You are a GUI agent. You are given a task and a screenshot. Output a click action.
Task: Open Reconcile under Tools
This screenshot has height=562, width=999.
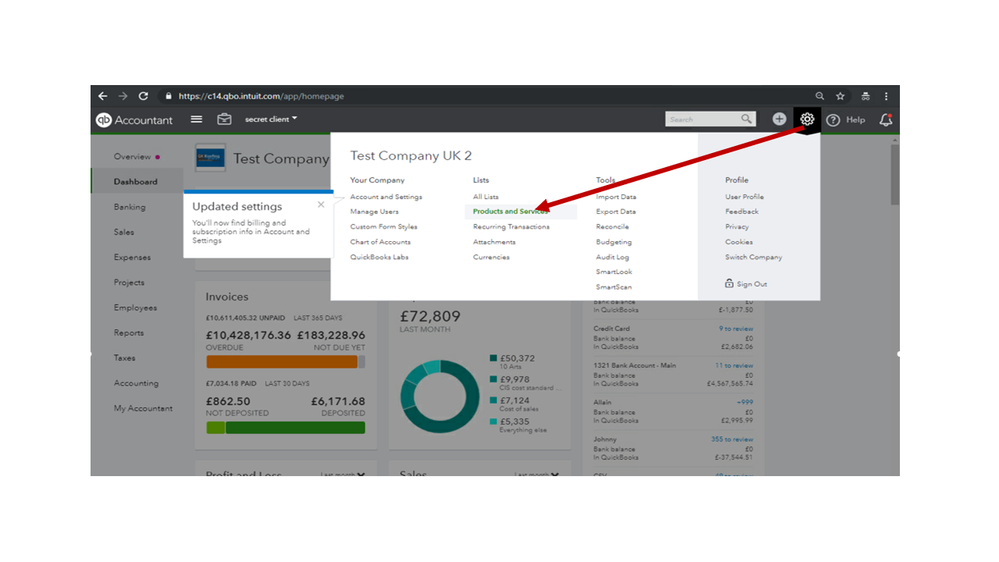click(x=612, y=227)
